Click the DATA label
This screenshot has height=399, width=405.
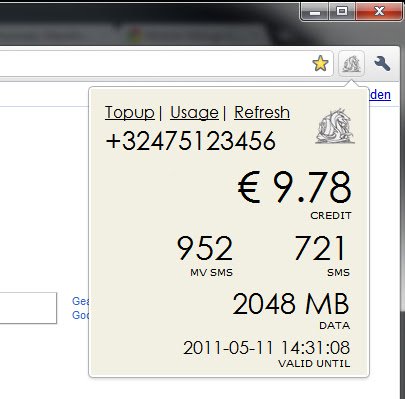335,325
